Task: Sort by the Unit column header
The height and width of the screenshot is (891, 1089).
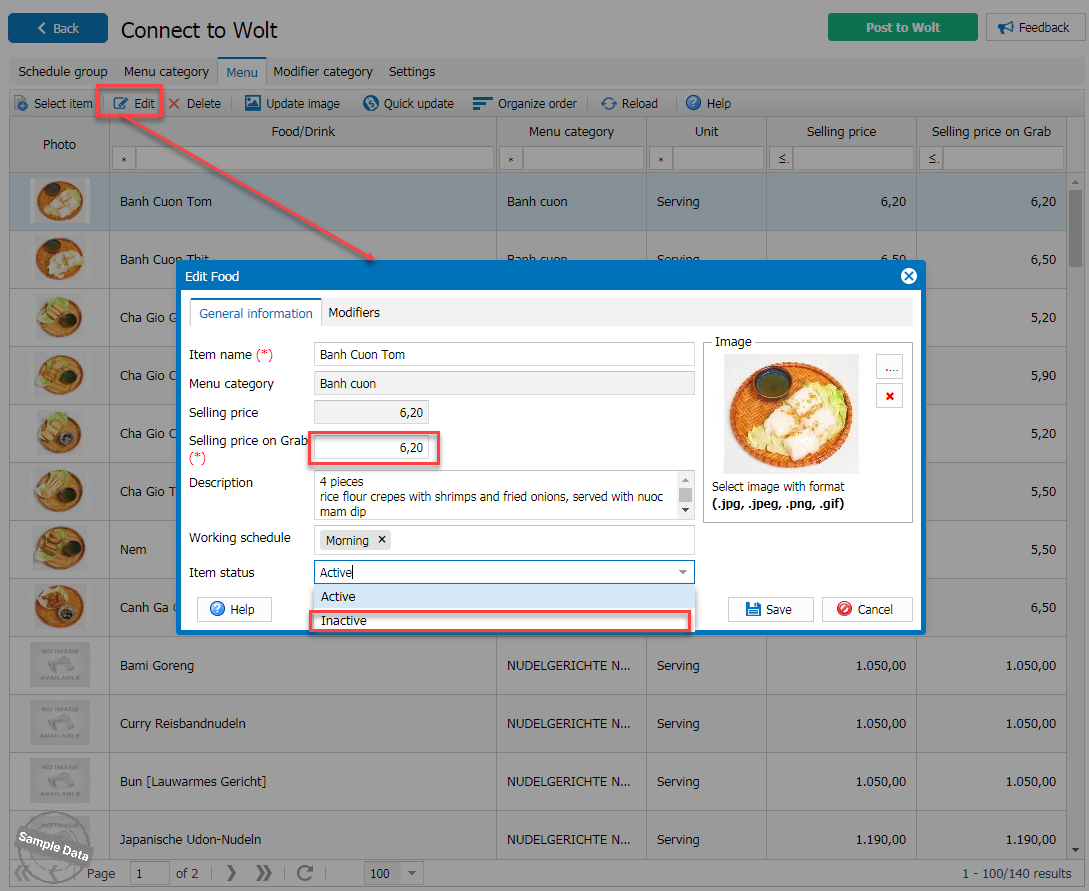Action: [x=706, y=131]
